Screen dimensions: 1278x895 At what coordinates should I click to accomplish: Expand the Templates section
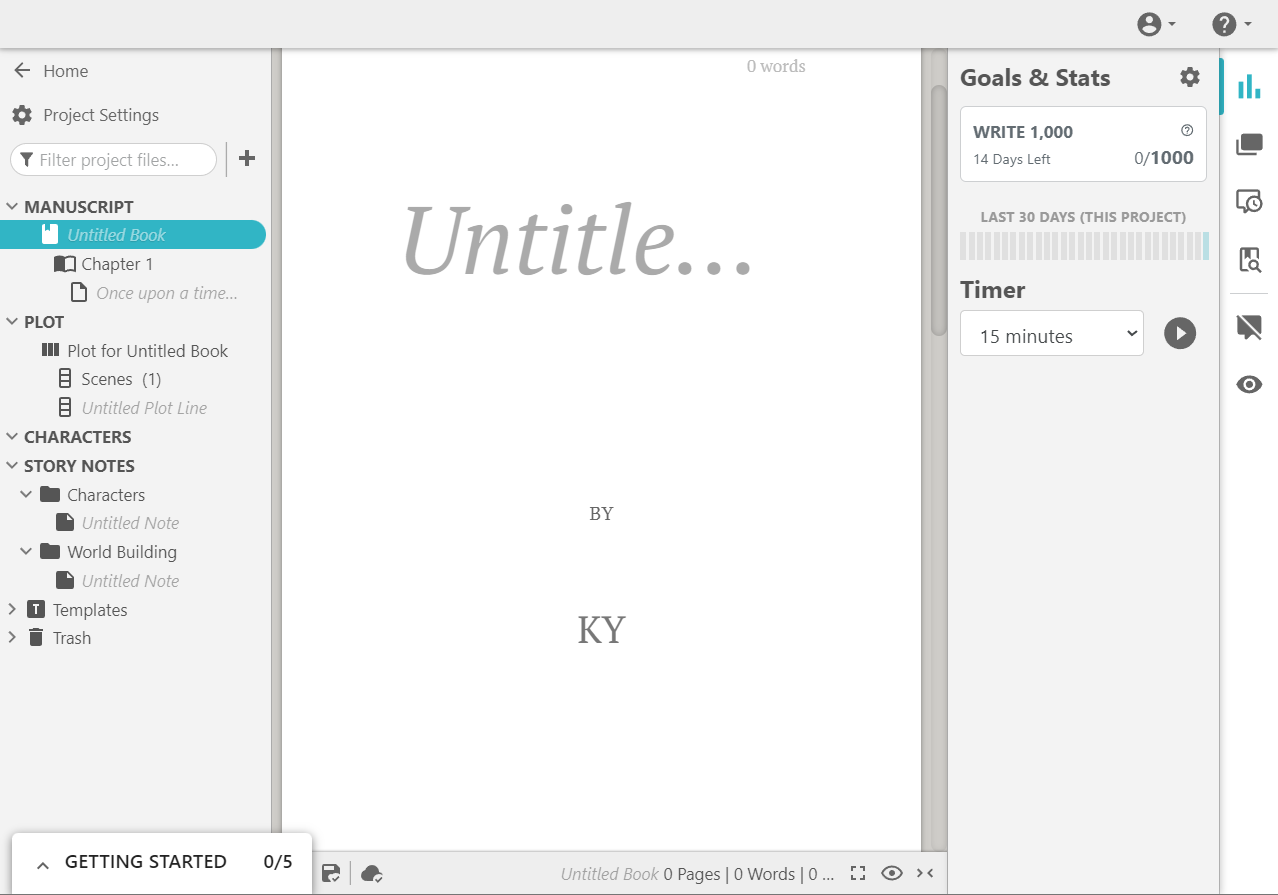point(12,609)
